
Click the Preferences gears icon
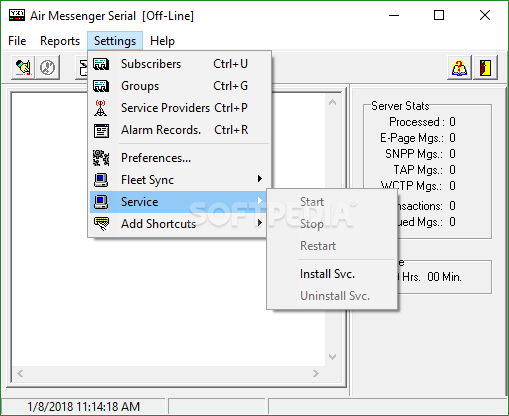point(101,158)
